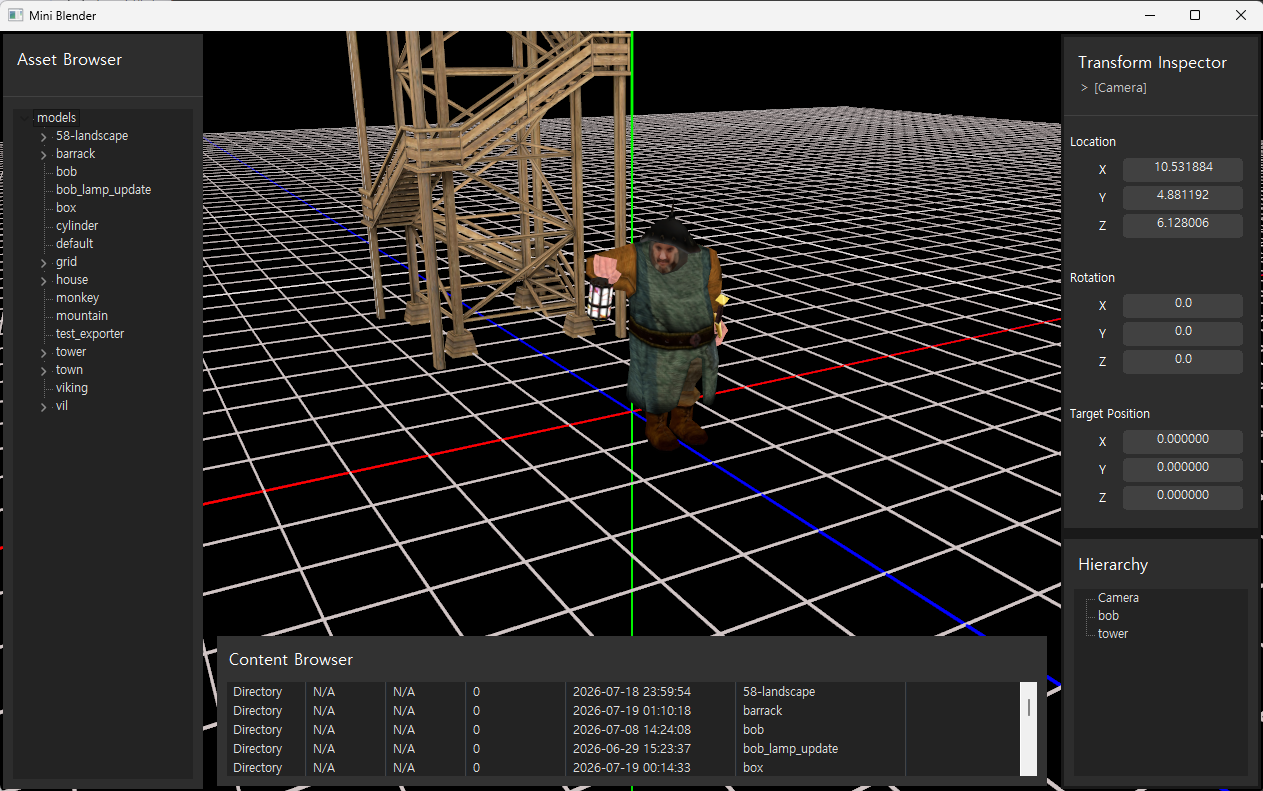Click the Location X value field
Image resolution: width=1263 pixels, height=791 pixels.
pyautogui.click(x=1183, y=169)
